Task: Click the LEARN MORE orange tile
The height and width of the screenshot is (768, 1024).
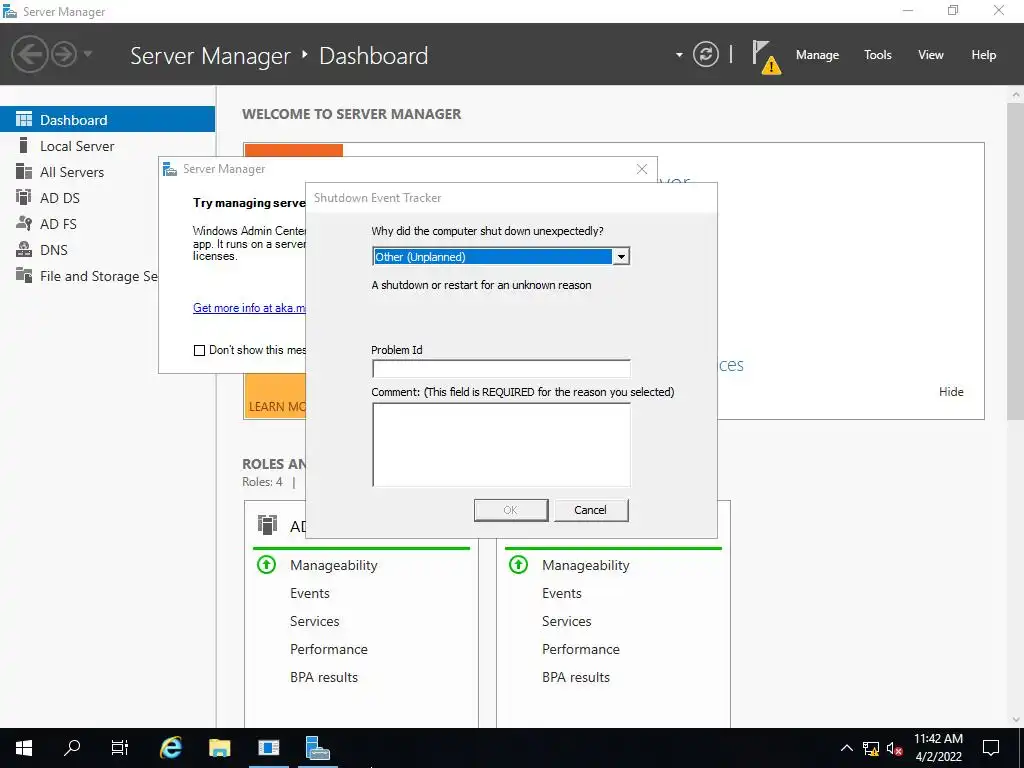Action: [x=274, y=396]
